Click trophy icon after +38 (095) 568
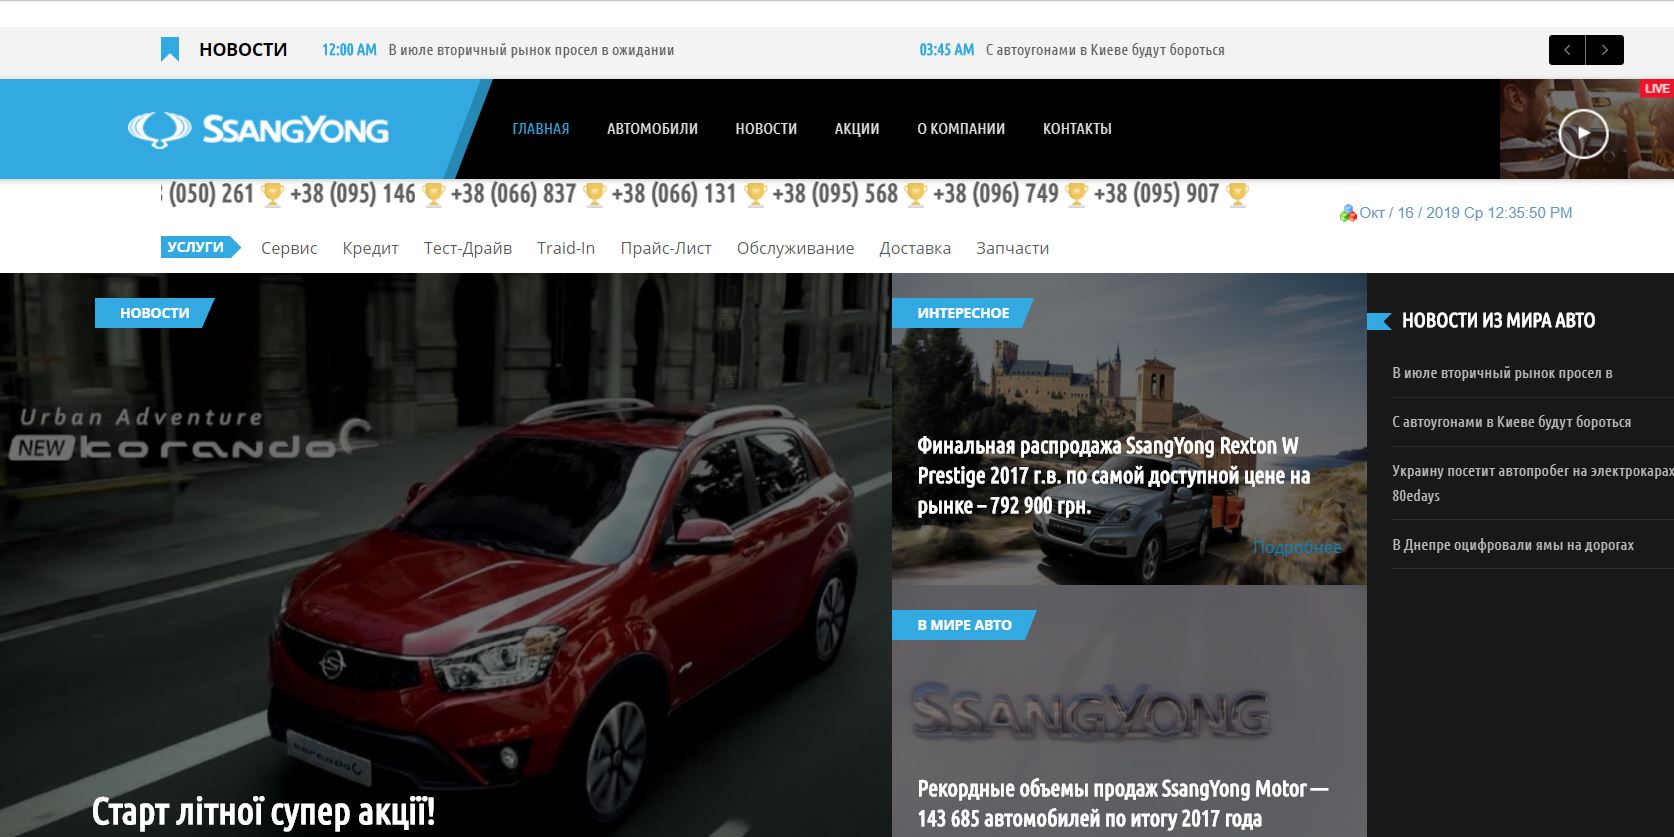This screenshot has width=1674, height=837. [915, 194]
